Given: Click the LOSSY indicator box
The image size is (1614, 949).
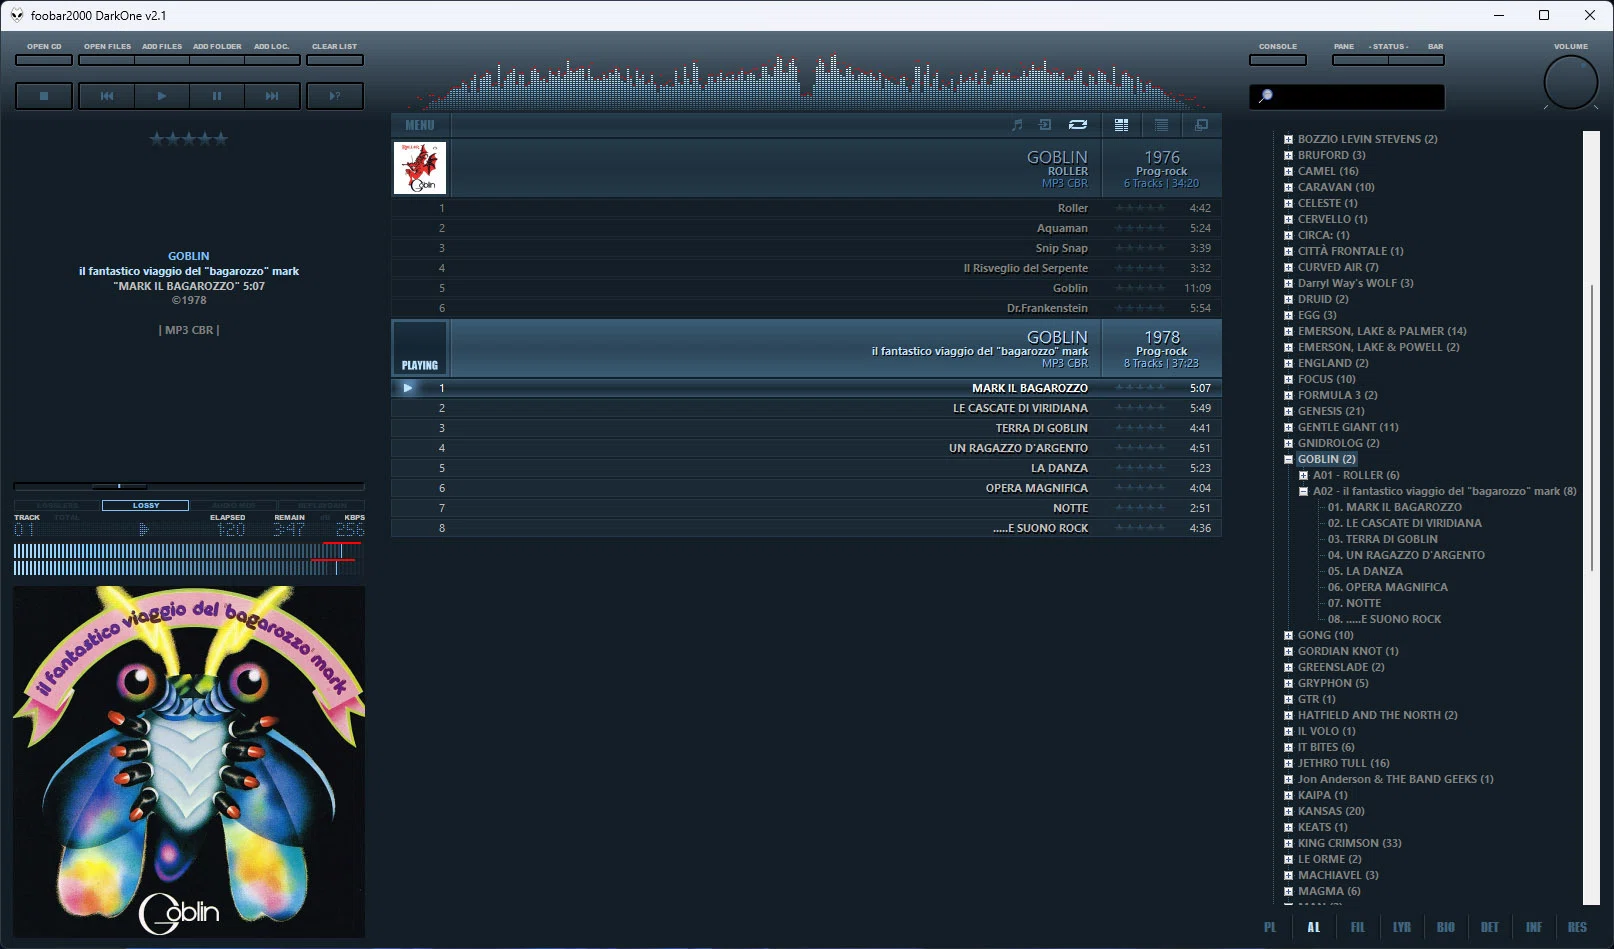Looking at the screenshot, I should coord(145,505).
